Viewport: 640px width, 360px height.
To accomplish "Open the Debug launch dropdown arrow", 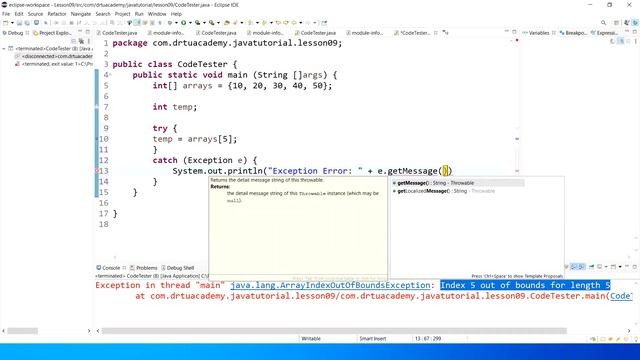I will pos(176,23).
